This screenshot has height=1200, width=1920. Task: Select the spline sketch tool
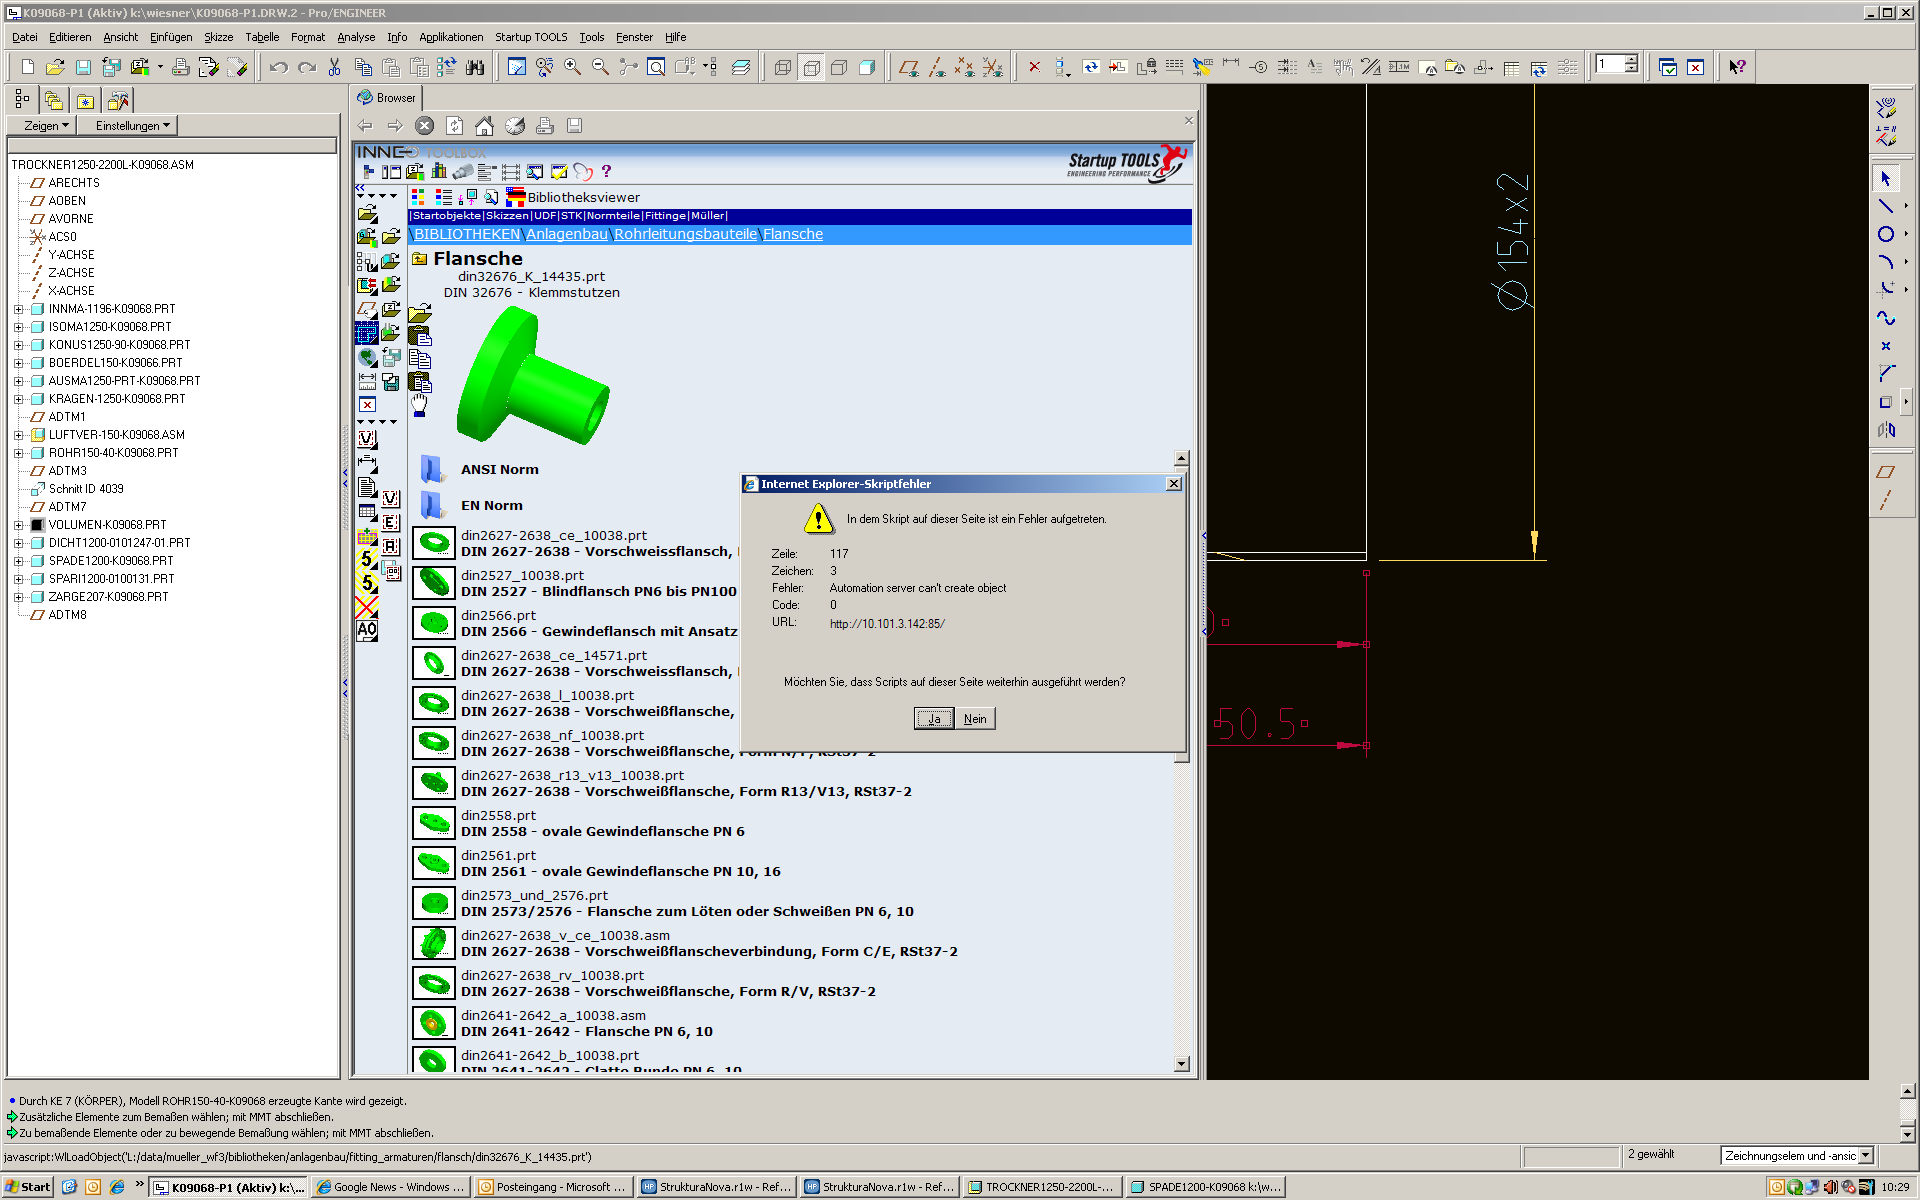[x=1886, y=318]
